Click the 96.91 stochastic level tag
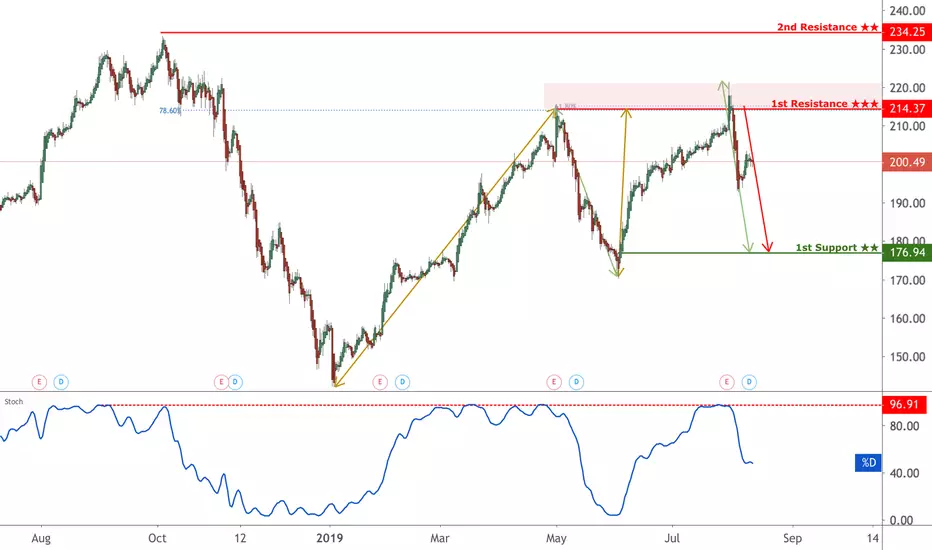The height and width of the screenshot is (550, 932). pos(904,404)
